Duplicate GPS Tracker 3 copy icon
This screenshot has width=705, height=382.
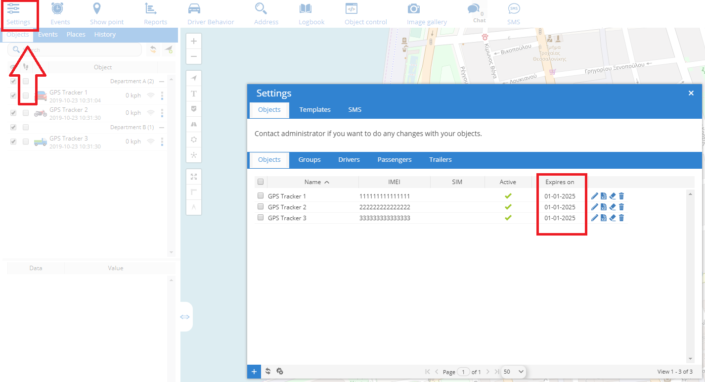point(603,218)
